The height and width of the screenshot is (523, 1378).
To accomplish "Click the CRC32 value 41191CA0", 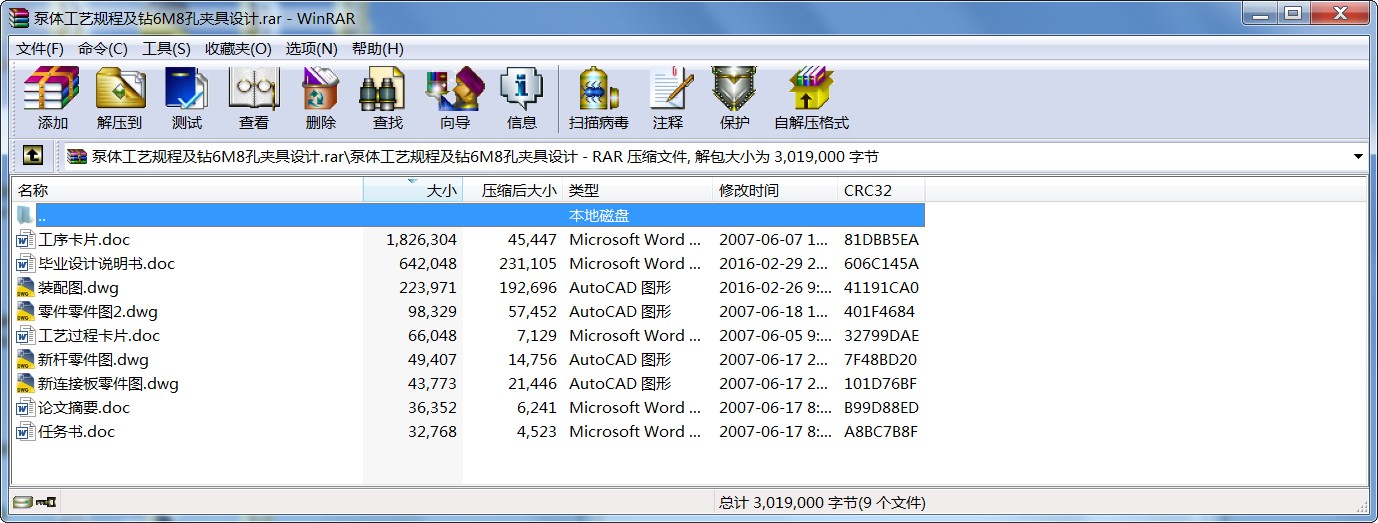I will 881,288.
